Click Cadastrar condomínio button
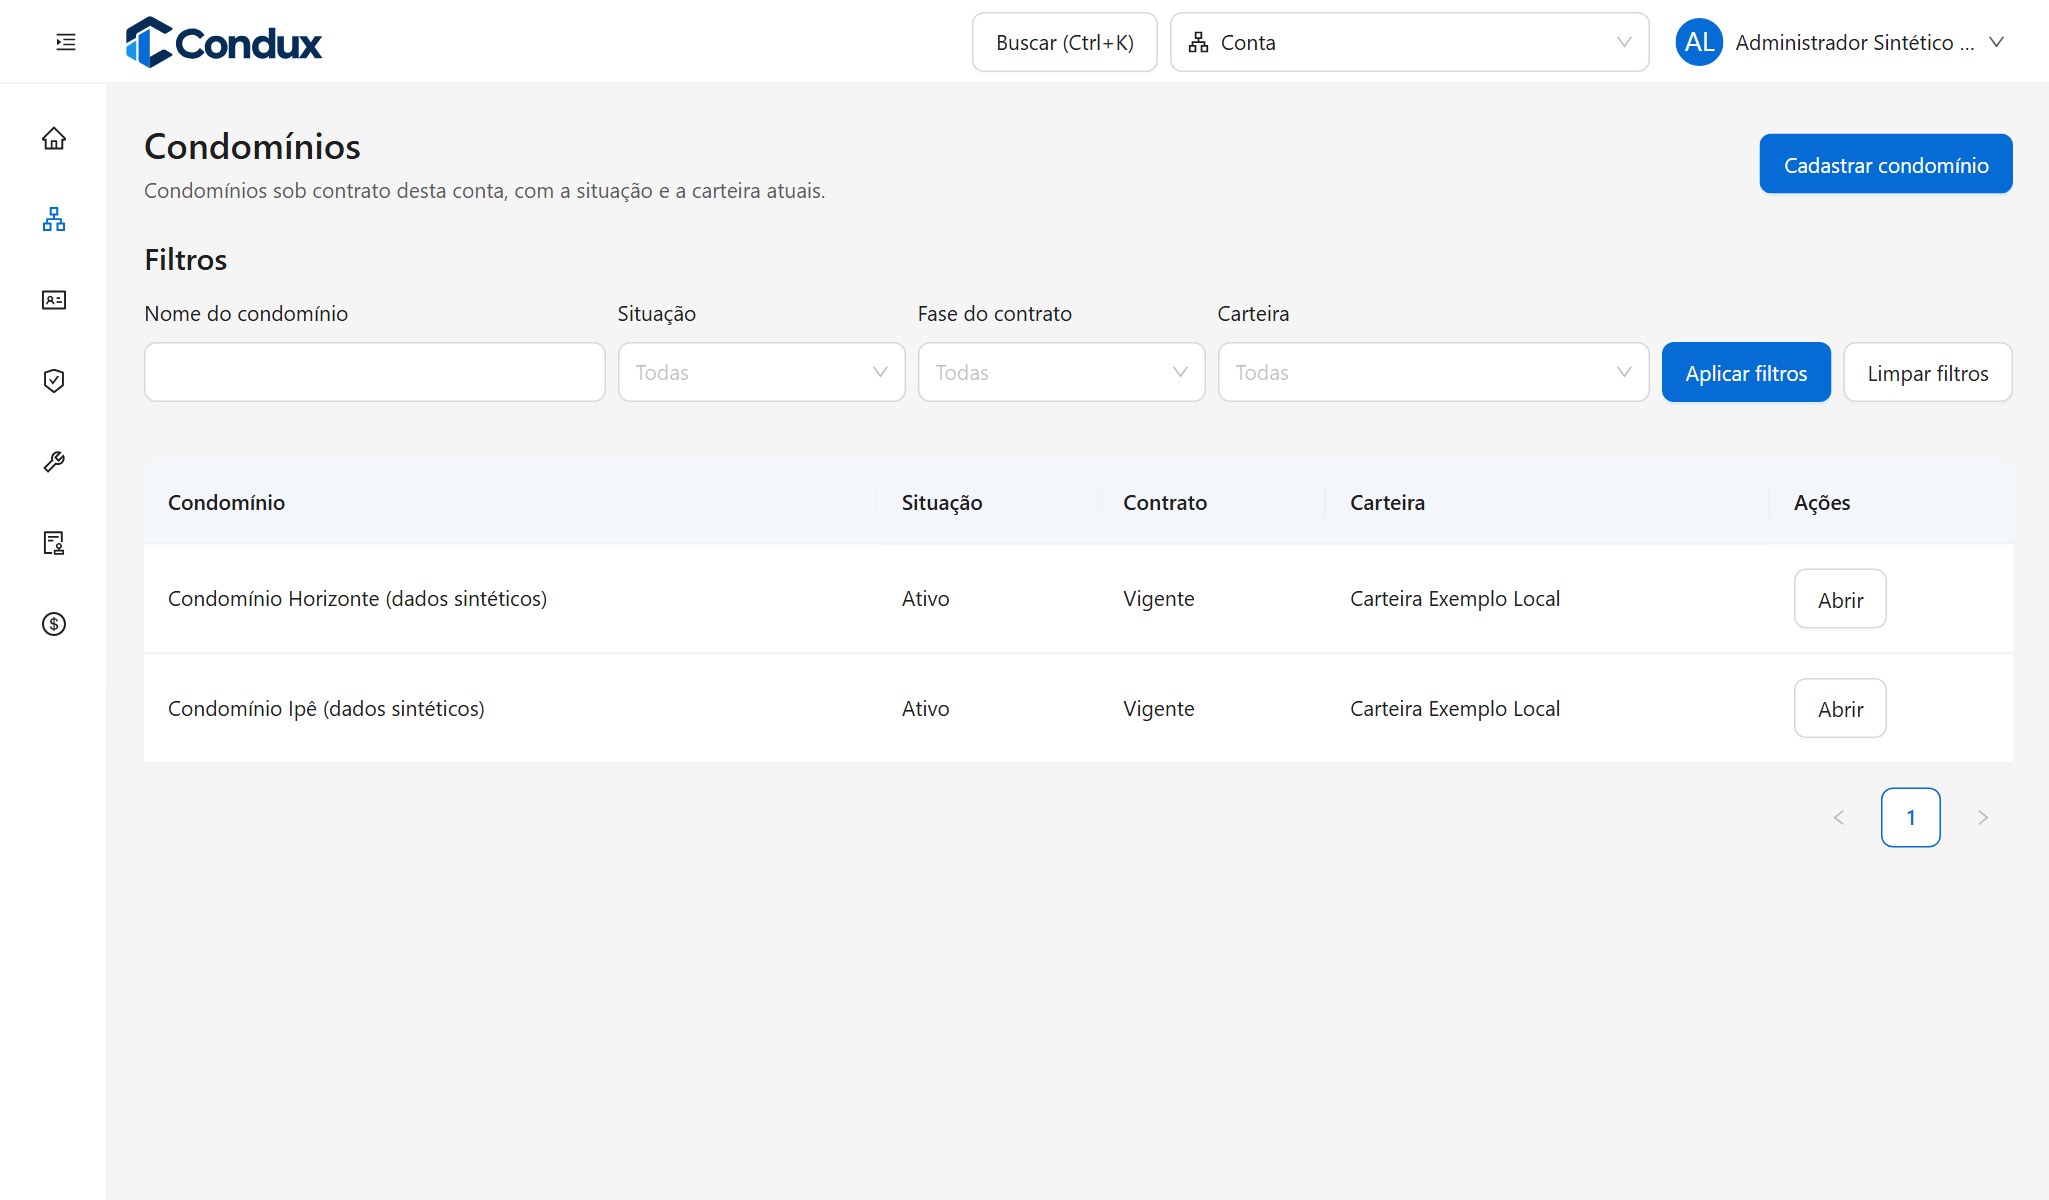 (1886, 164)
